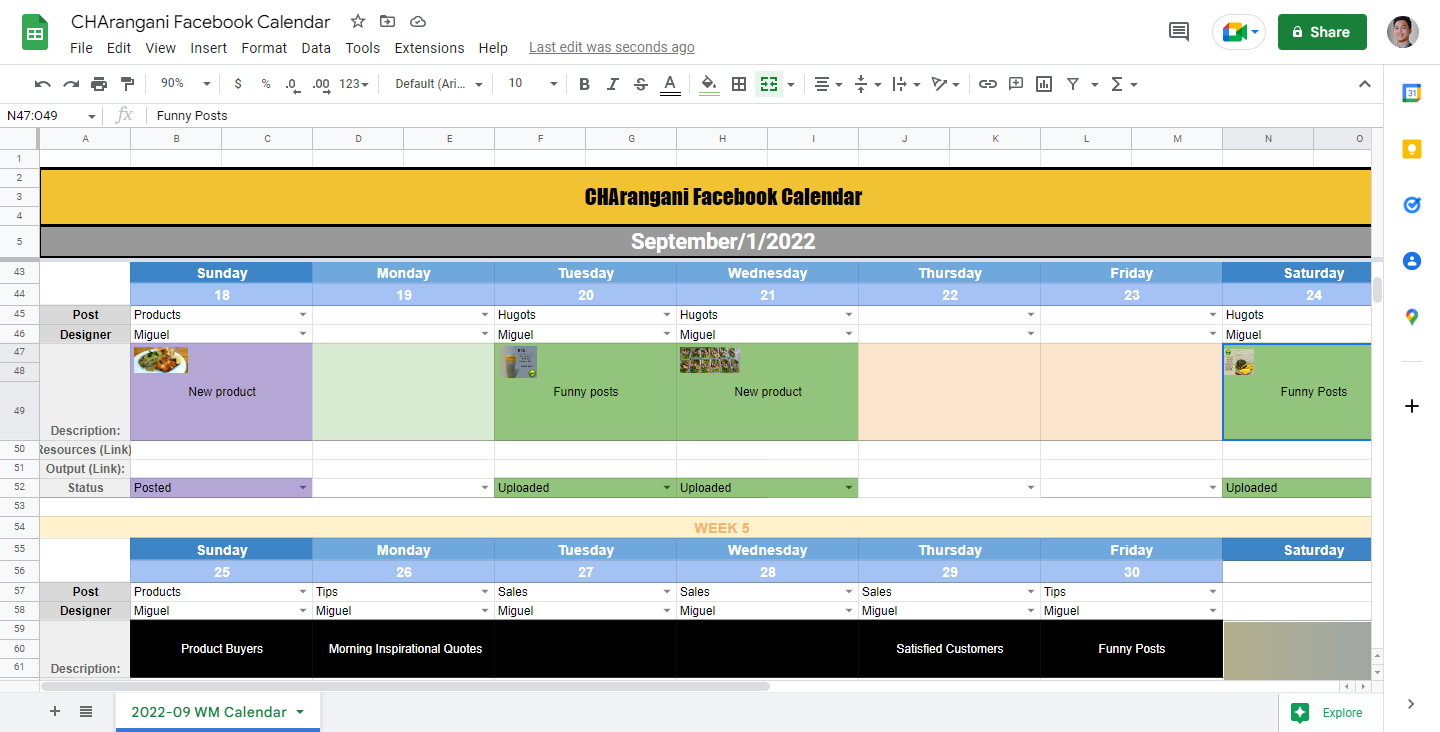Open more number formats (123)
Screen dimensions: 1440x732
coord(354,84)
